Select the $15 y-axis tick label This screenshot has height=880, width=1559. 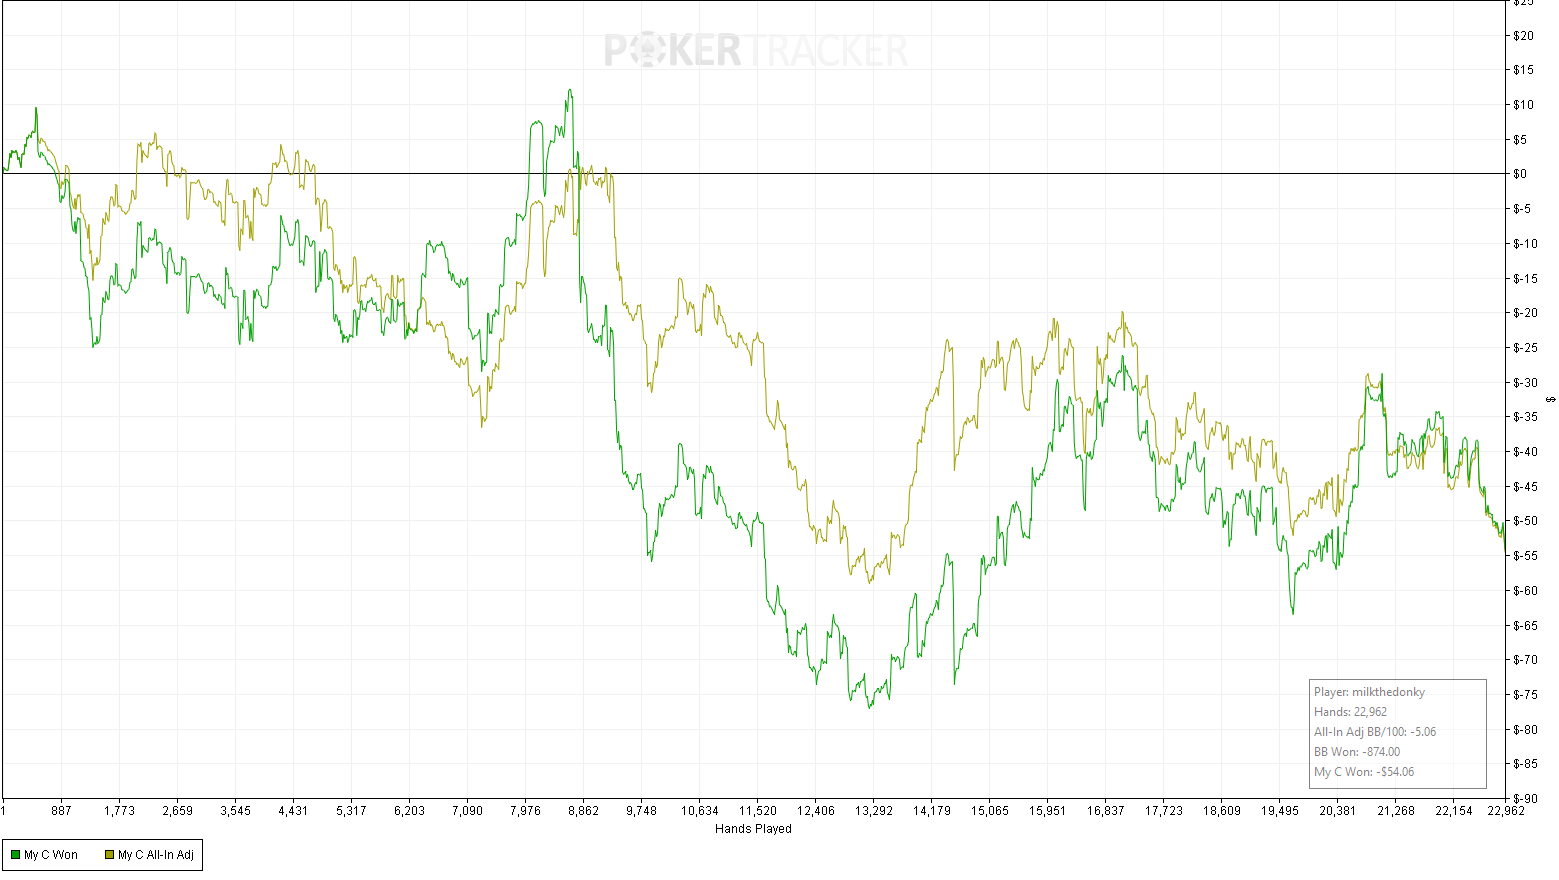tap(1523, 70)
